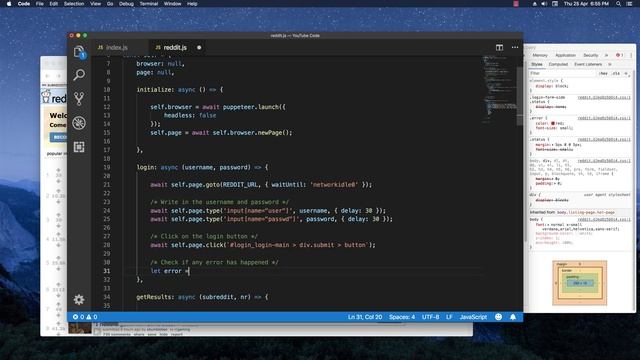Image resolution: width=640 pixels, height=360 pixels.
Task: Open the Memory tab in DevTools
Action: pos(540,55)
